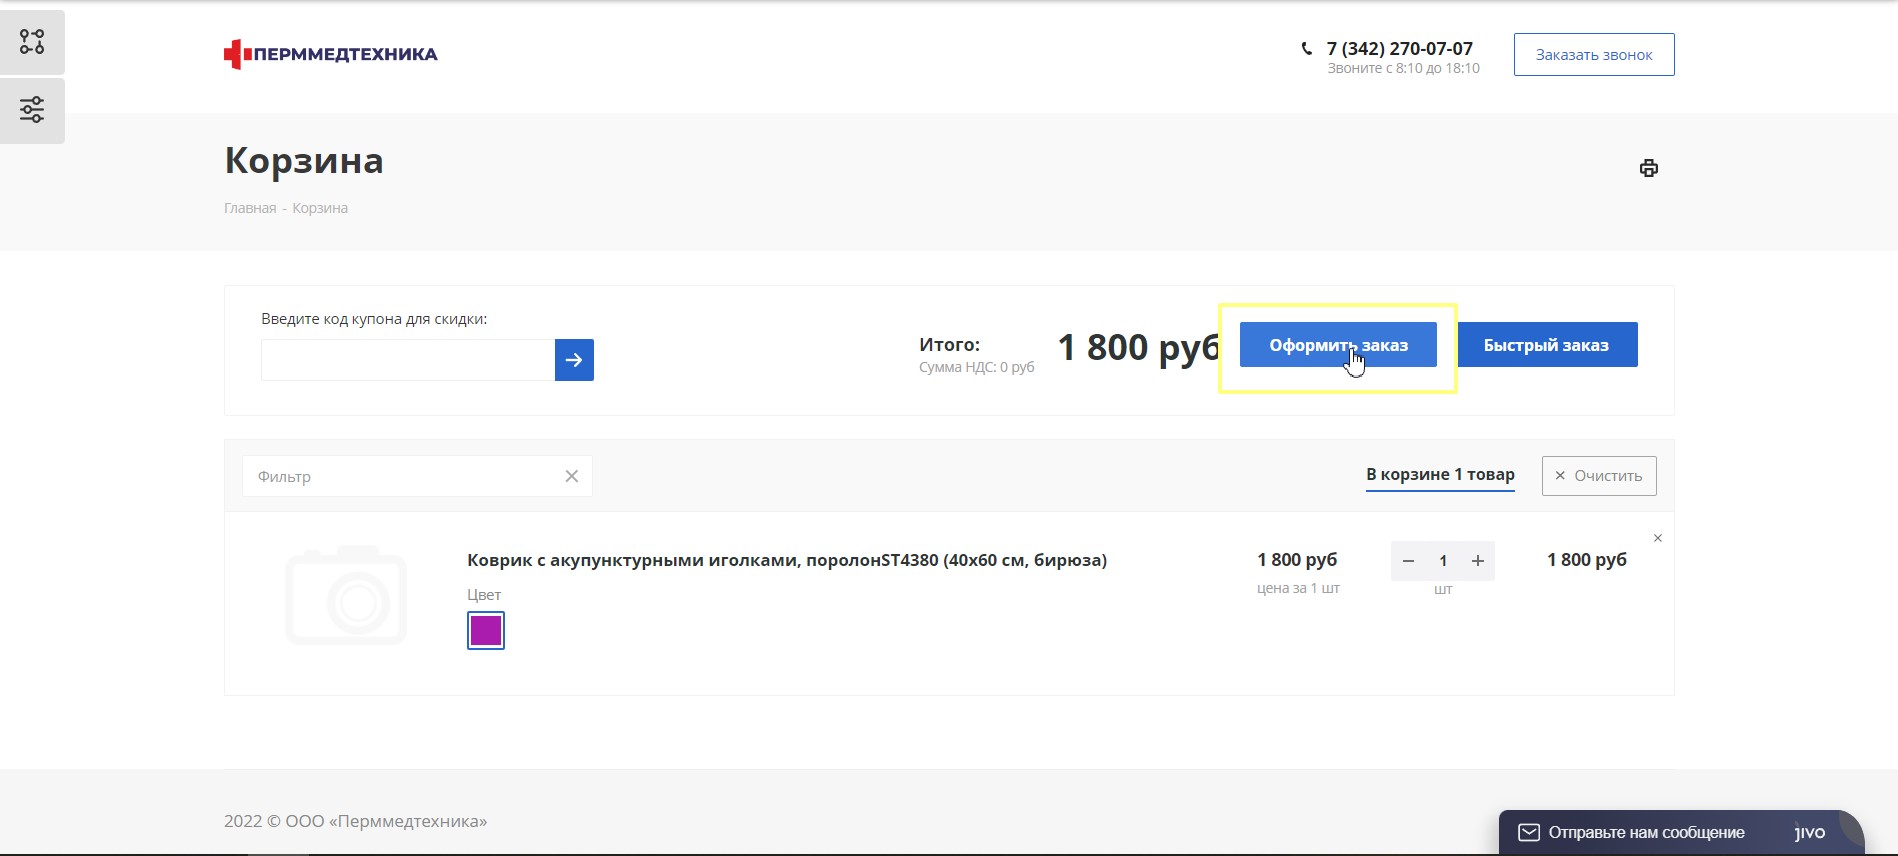Click the Итого total 1 800 руб
1898x856 pixels.
pyautogui.click(x=1139, y=348)
